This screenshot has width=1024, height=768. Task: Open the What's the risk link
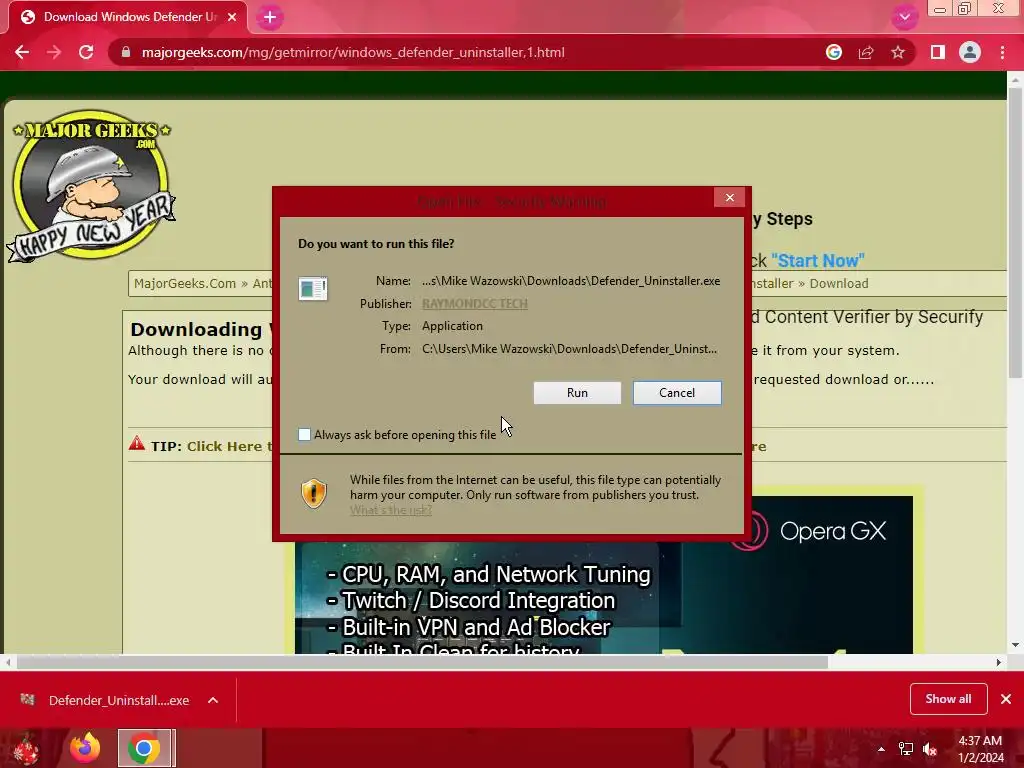pyautogui.click(x=391, y=510)
